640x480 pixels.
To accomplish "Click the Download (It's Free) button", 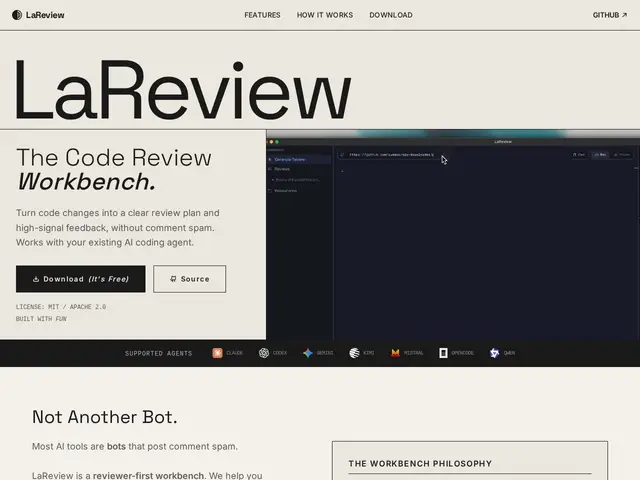I will (x=81, y=279).
